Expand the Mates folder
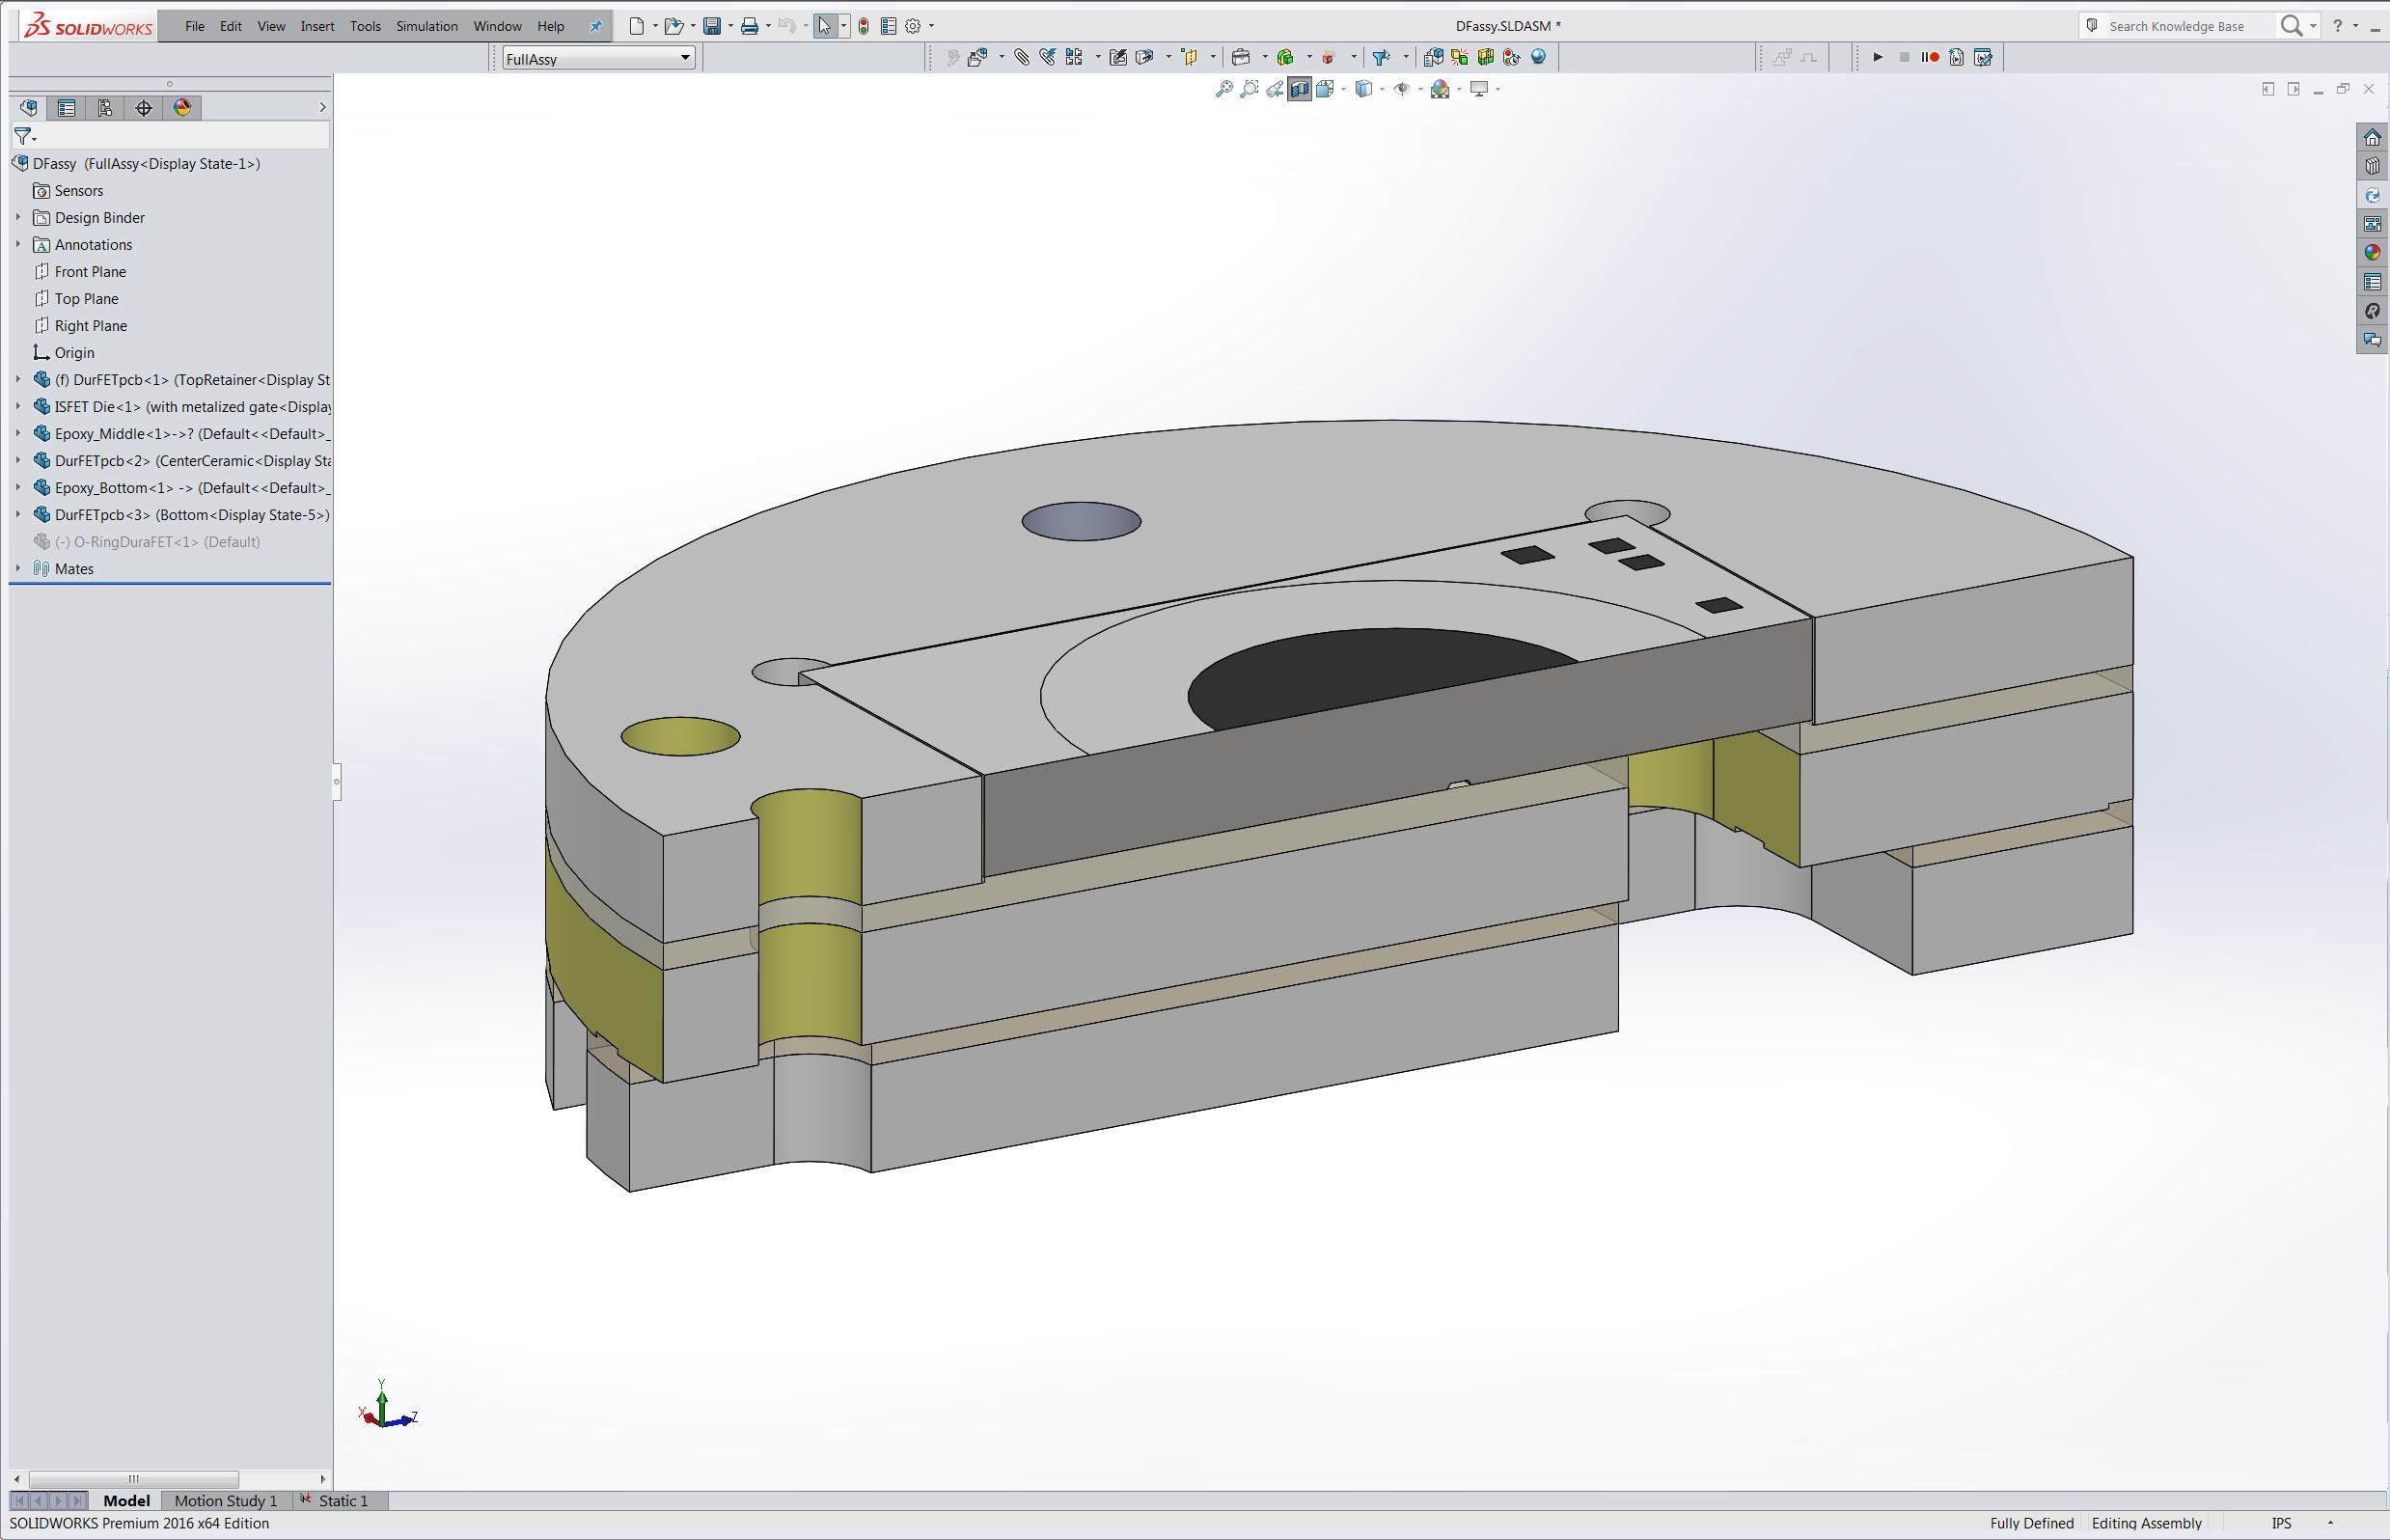Viewport: 2390px width, 1540px height. tap(18, 568)
